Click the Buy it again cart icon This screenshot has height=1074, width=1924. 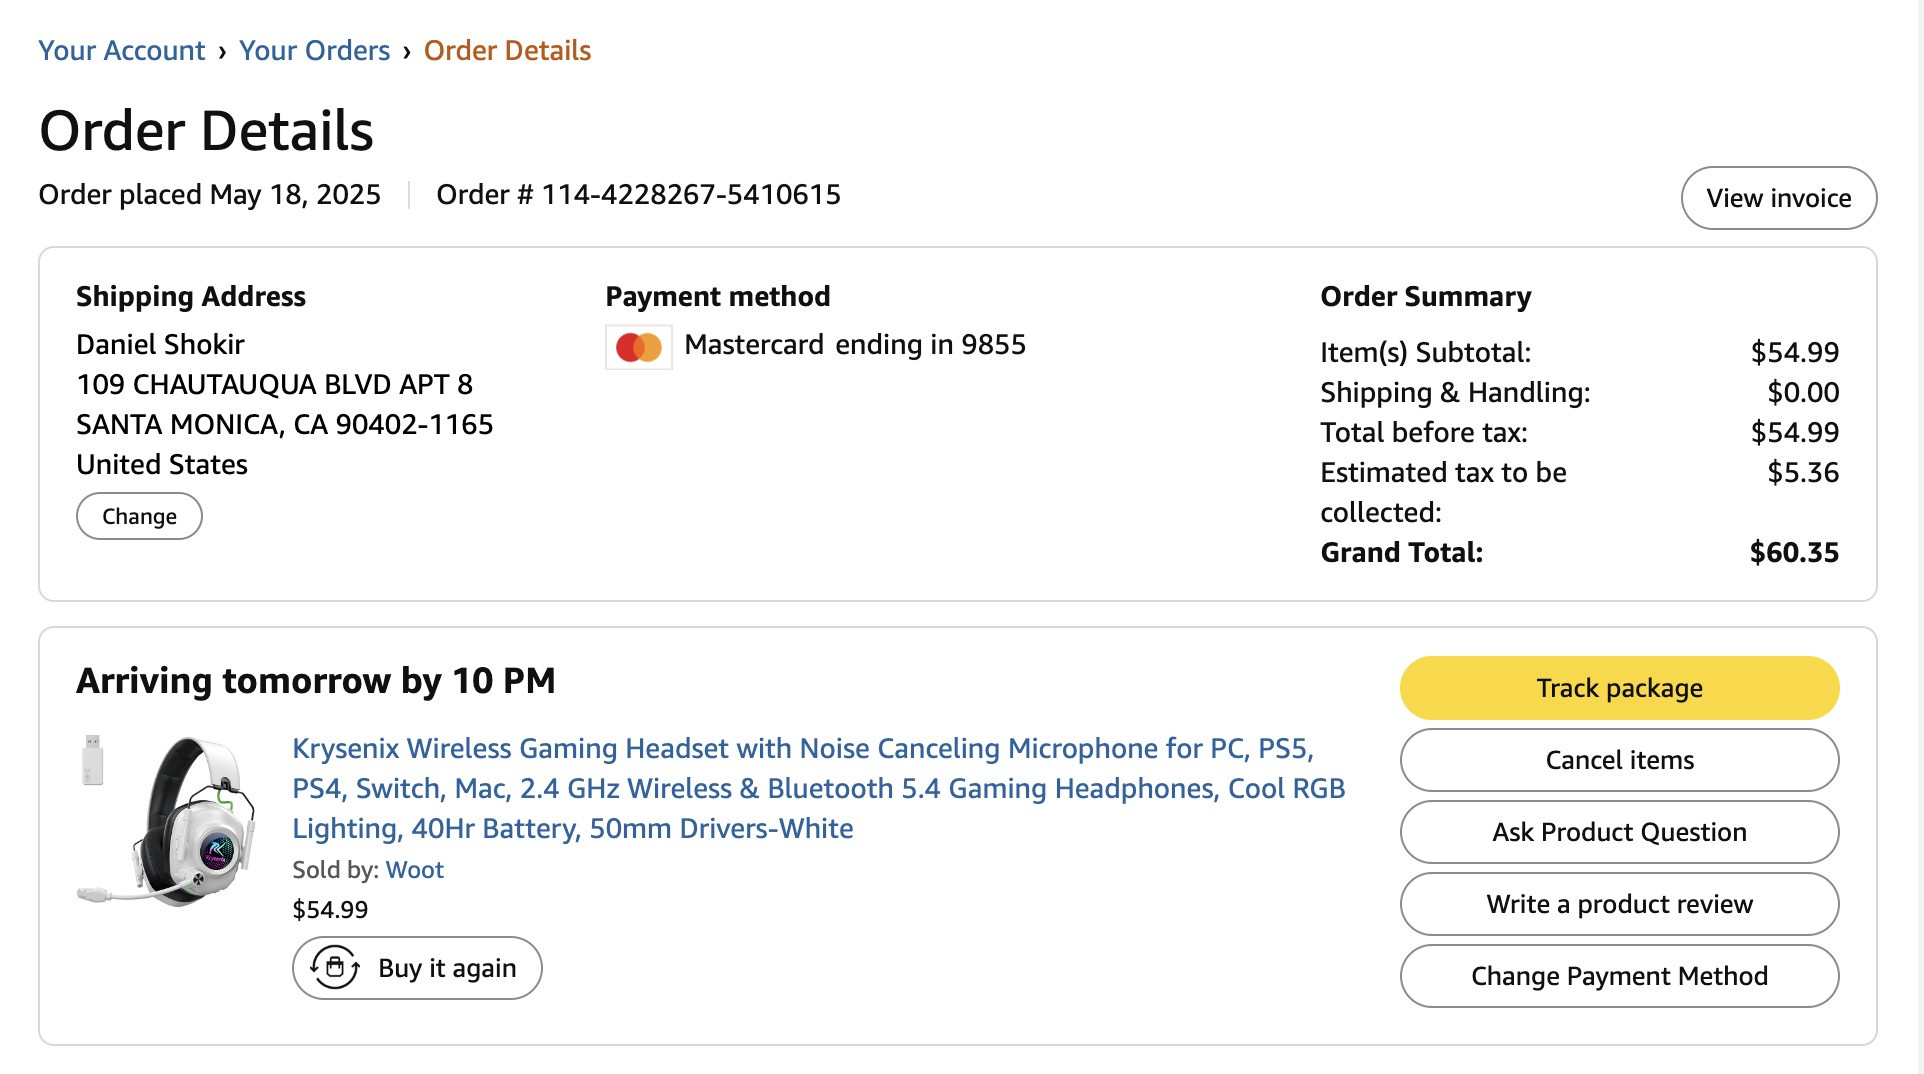(x=335, y=968)
